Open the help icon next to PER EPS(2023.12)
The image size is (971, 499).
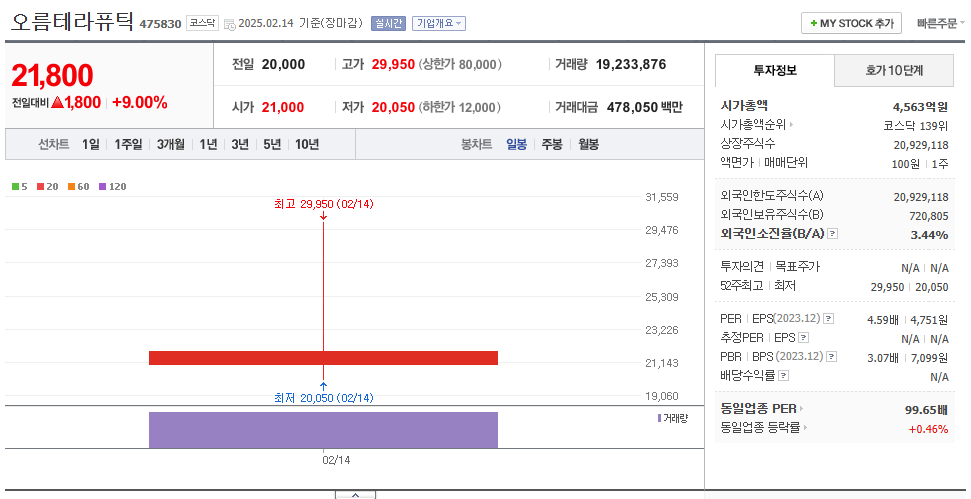pos(829,319)
